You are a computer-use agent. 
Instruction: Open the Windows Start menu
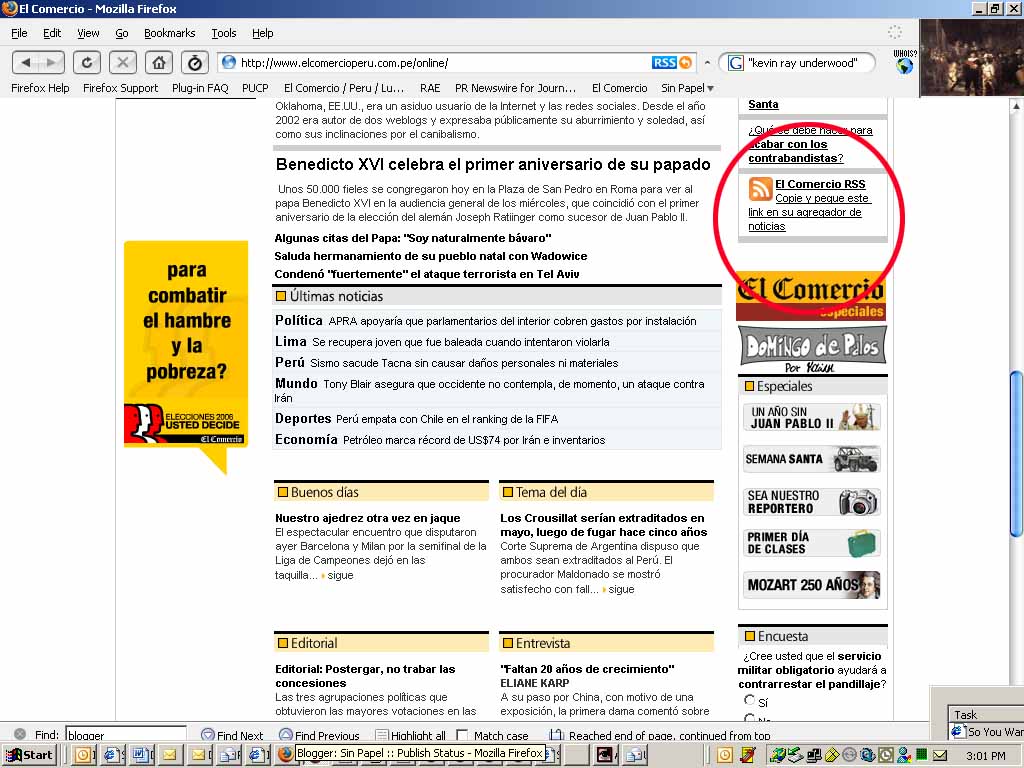point(29,755)
